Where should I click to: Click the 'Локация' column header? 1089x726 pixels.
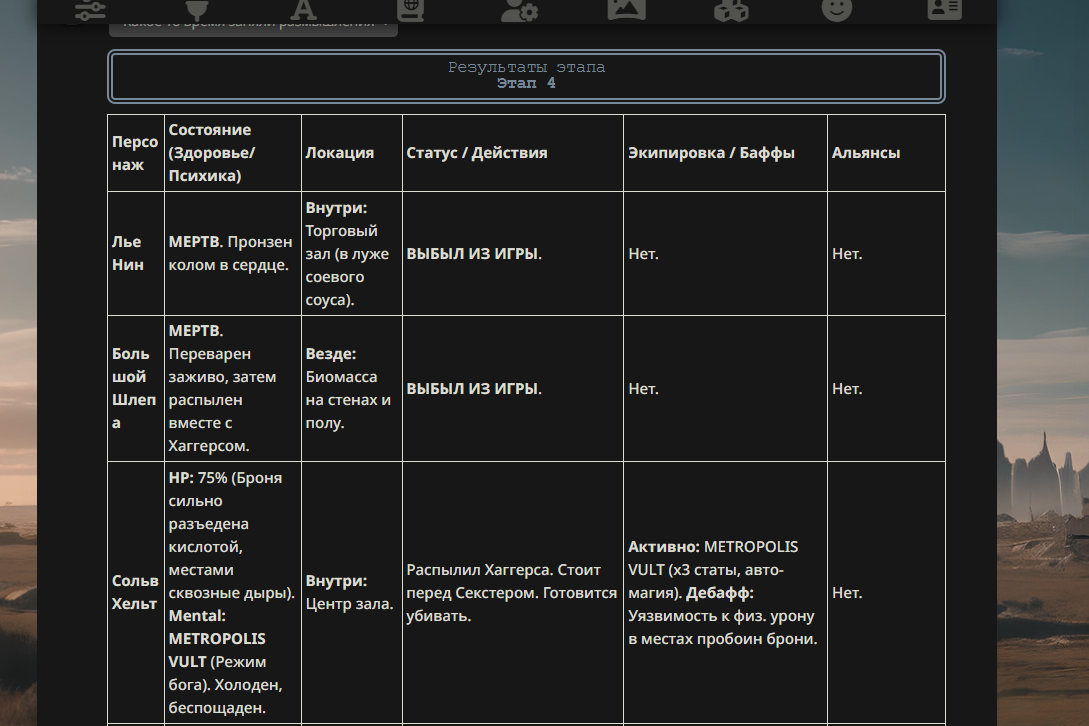click(x=351, y=153)
